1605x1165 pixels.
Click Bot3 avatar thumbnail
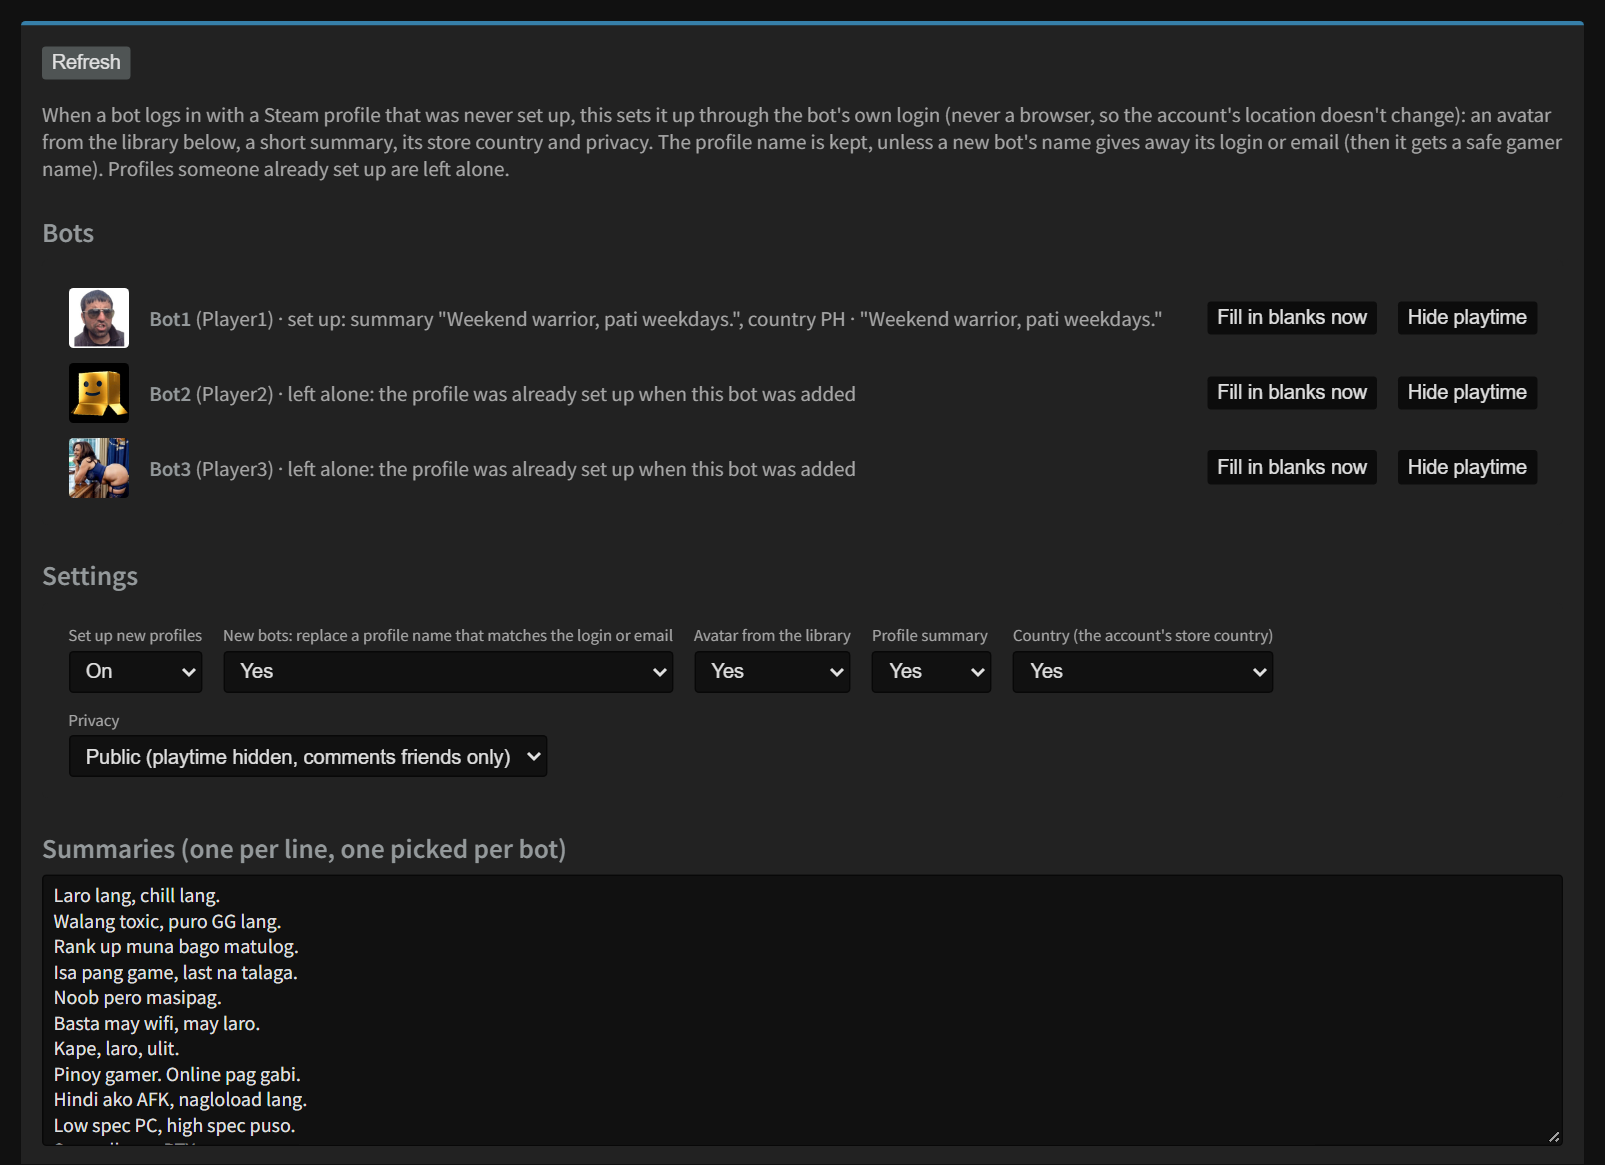(x=99, y=468)
